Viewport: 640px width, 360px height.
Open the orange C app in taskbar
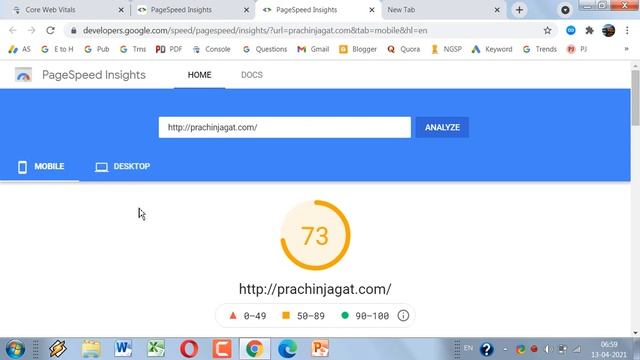pyautogui.click(x=222, y=349)
